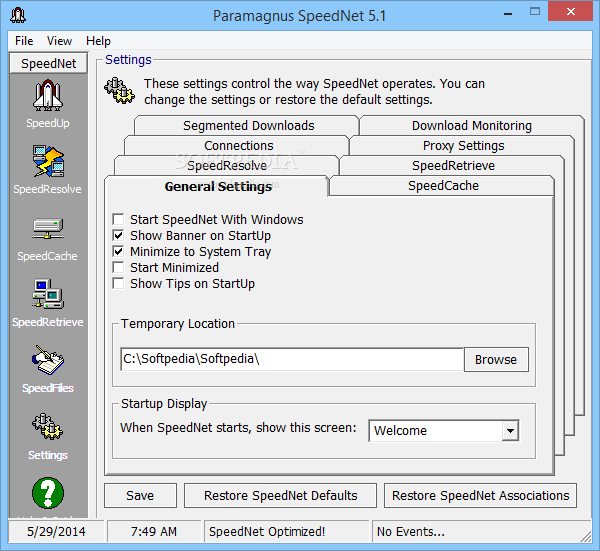Open the Help menu
The width and height of the screenshot is (600, 551).
coord(98,41)
